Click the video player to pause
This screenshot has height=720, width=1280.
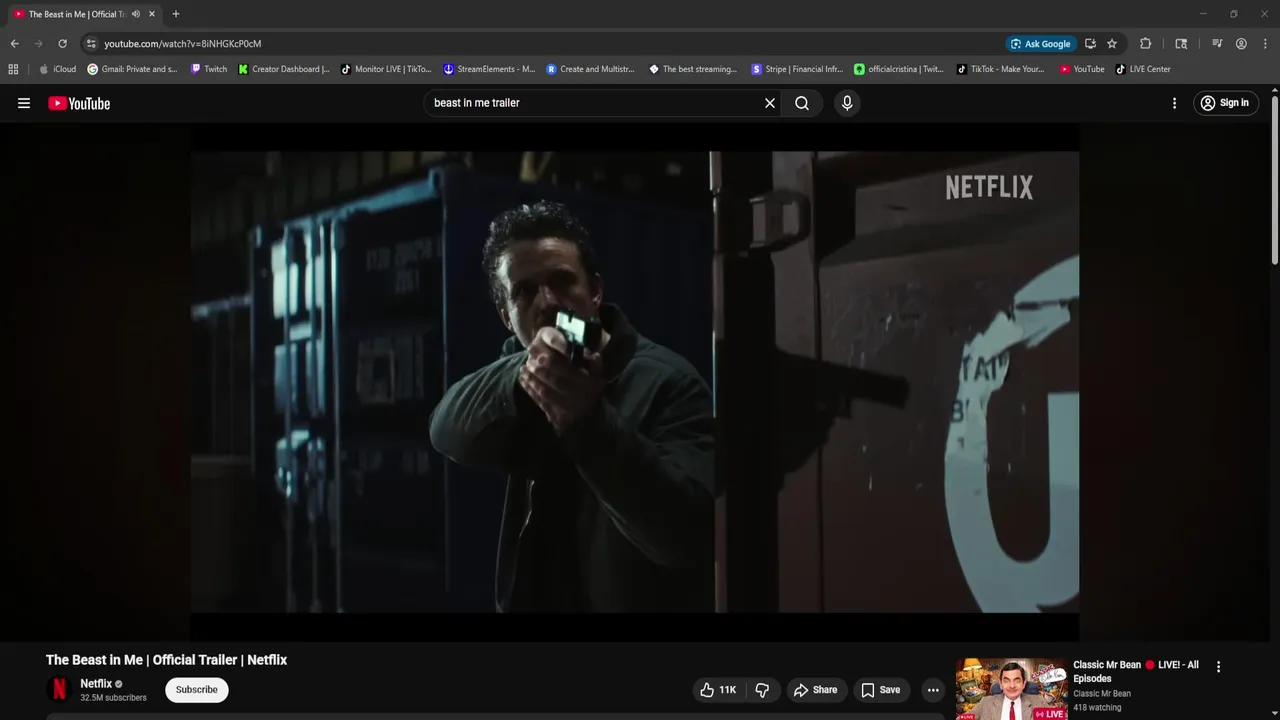[x=634, y=382]
